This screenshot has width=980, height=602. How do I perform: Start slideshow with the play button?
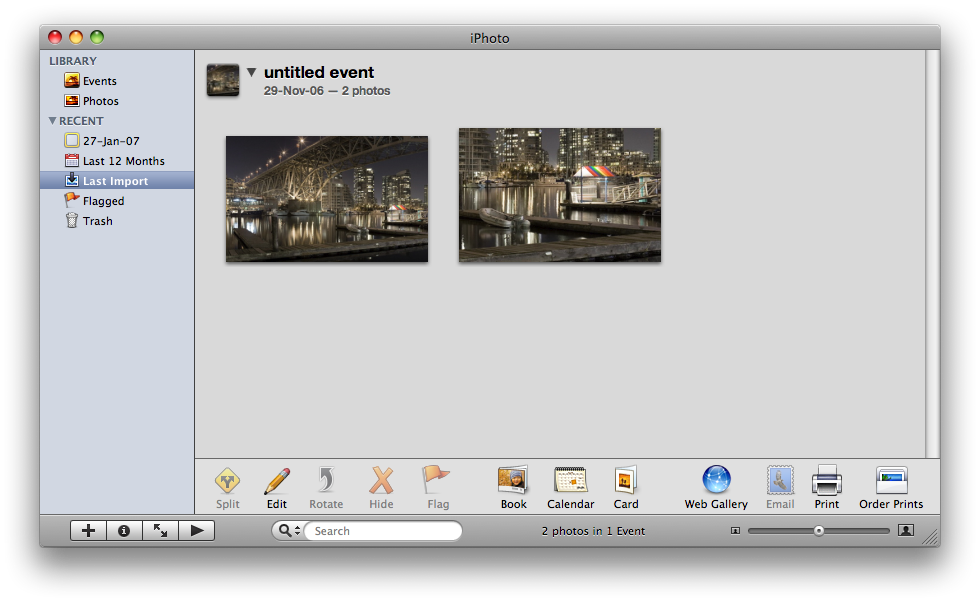(197, 531)
